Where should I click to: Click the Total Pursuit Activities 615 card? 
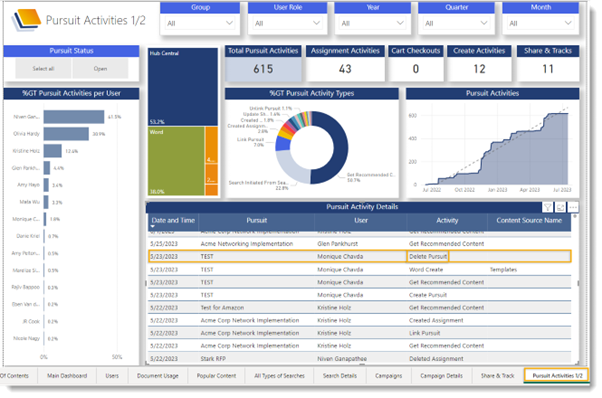263,63
